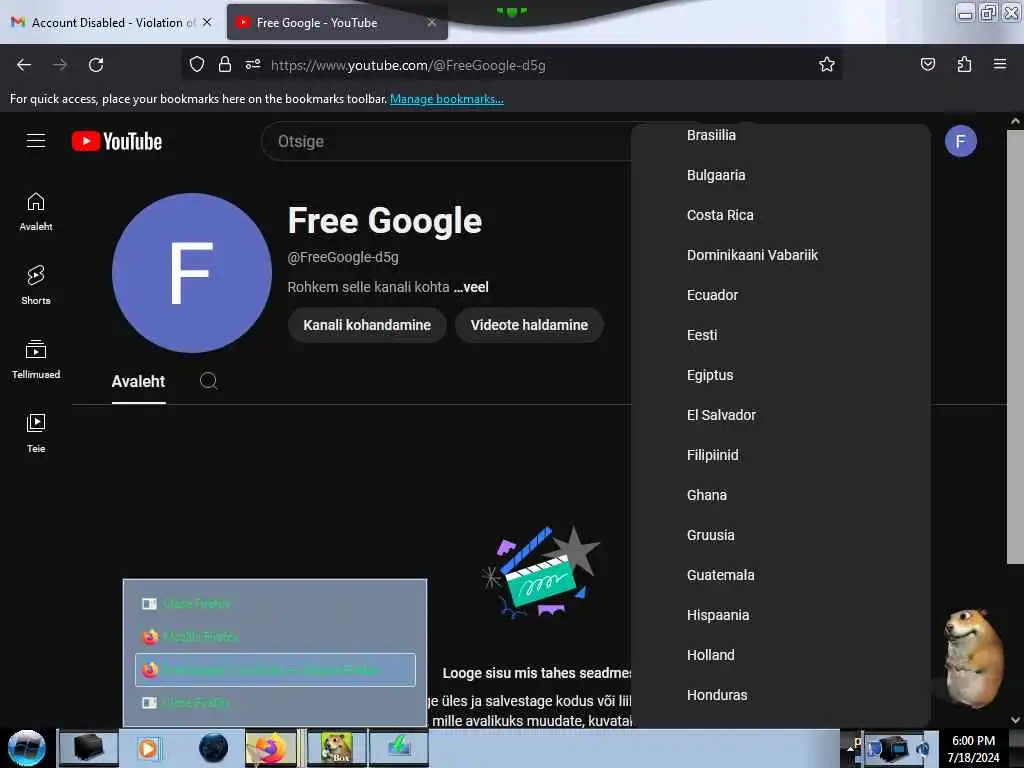Close the Free Google YouTube tab
The height and width of the screenshot is (768, 1024).
coord(432,22)
